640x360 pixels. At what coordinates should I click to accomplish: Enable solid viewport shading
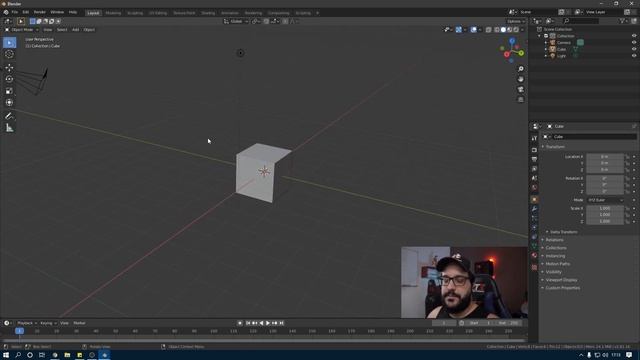click(503, 29)
